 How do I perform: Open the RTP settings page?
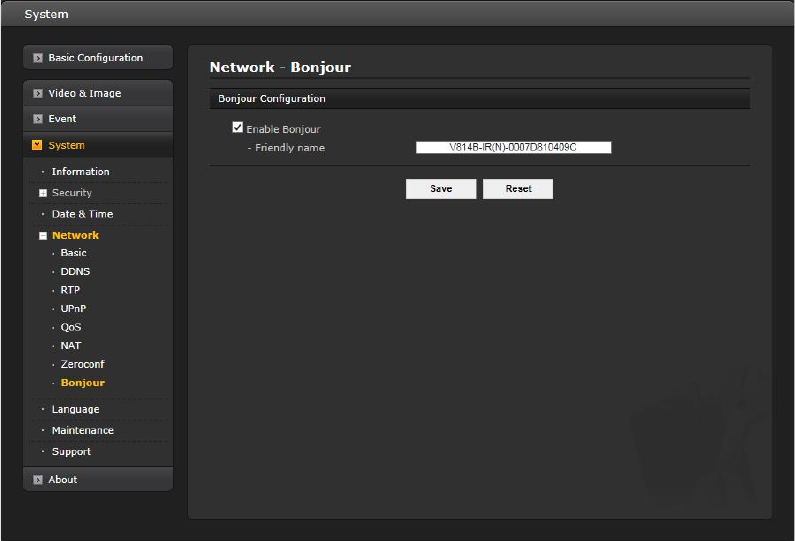coord(70,290)
